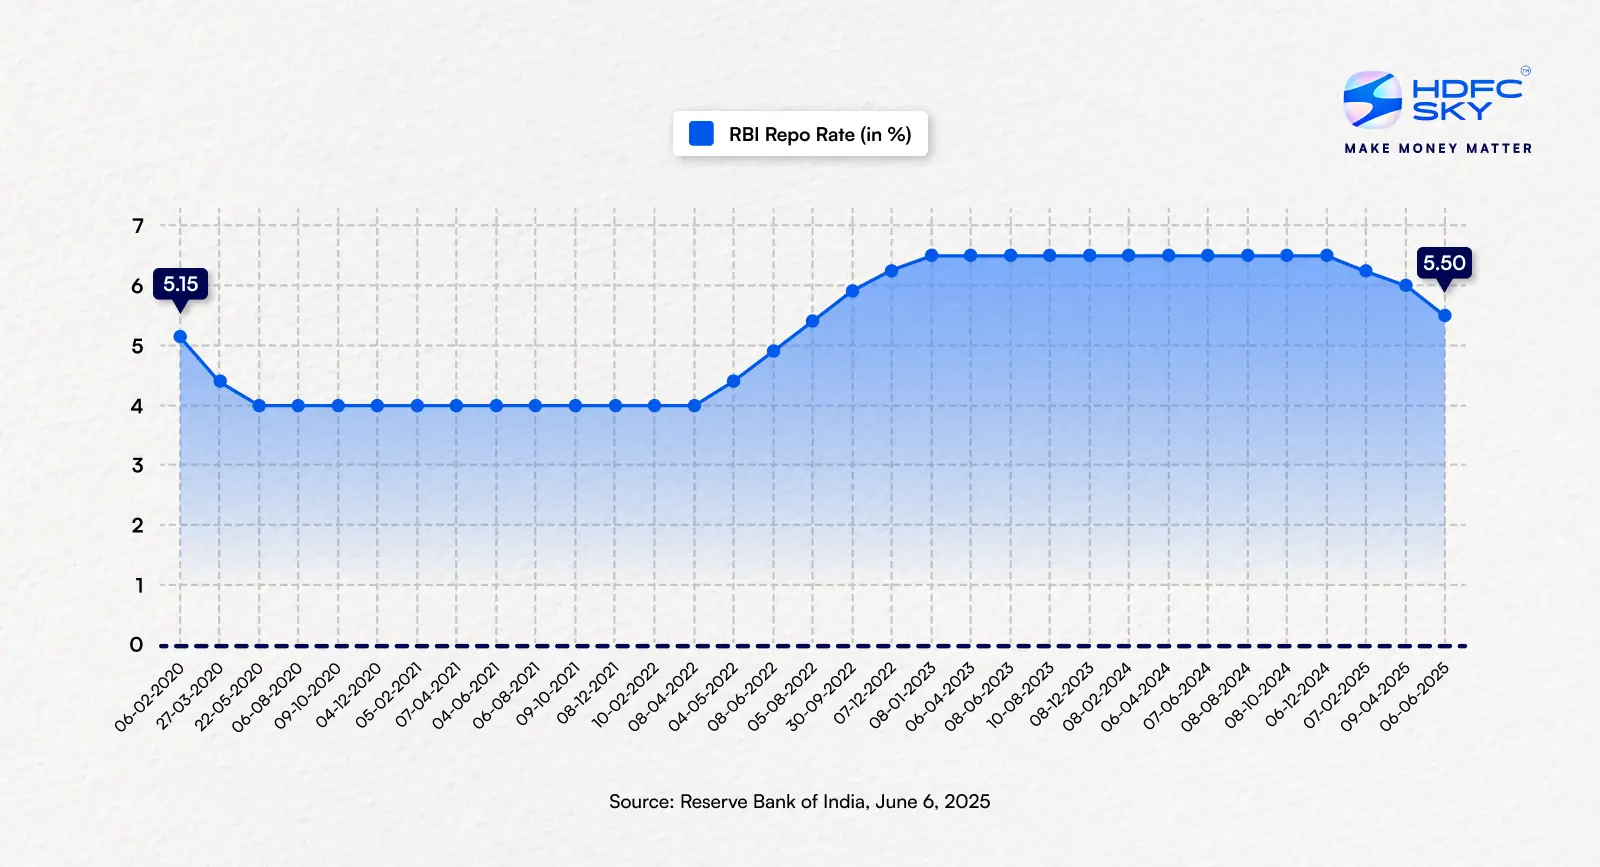
Task: Click the Reserve Bank of India source text
Action: (x=799, y=801)
